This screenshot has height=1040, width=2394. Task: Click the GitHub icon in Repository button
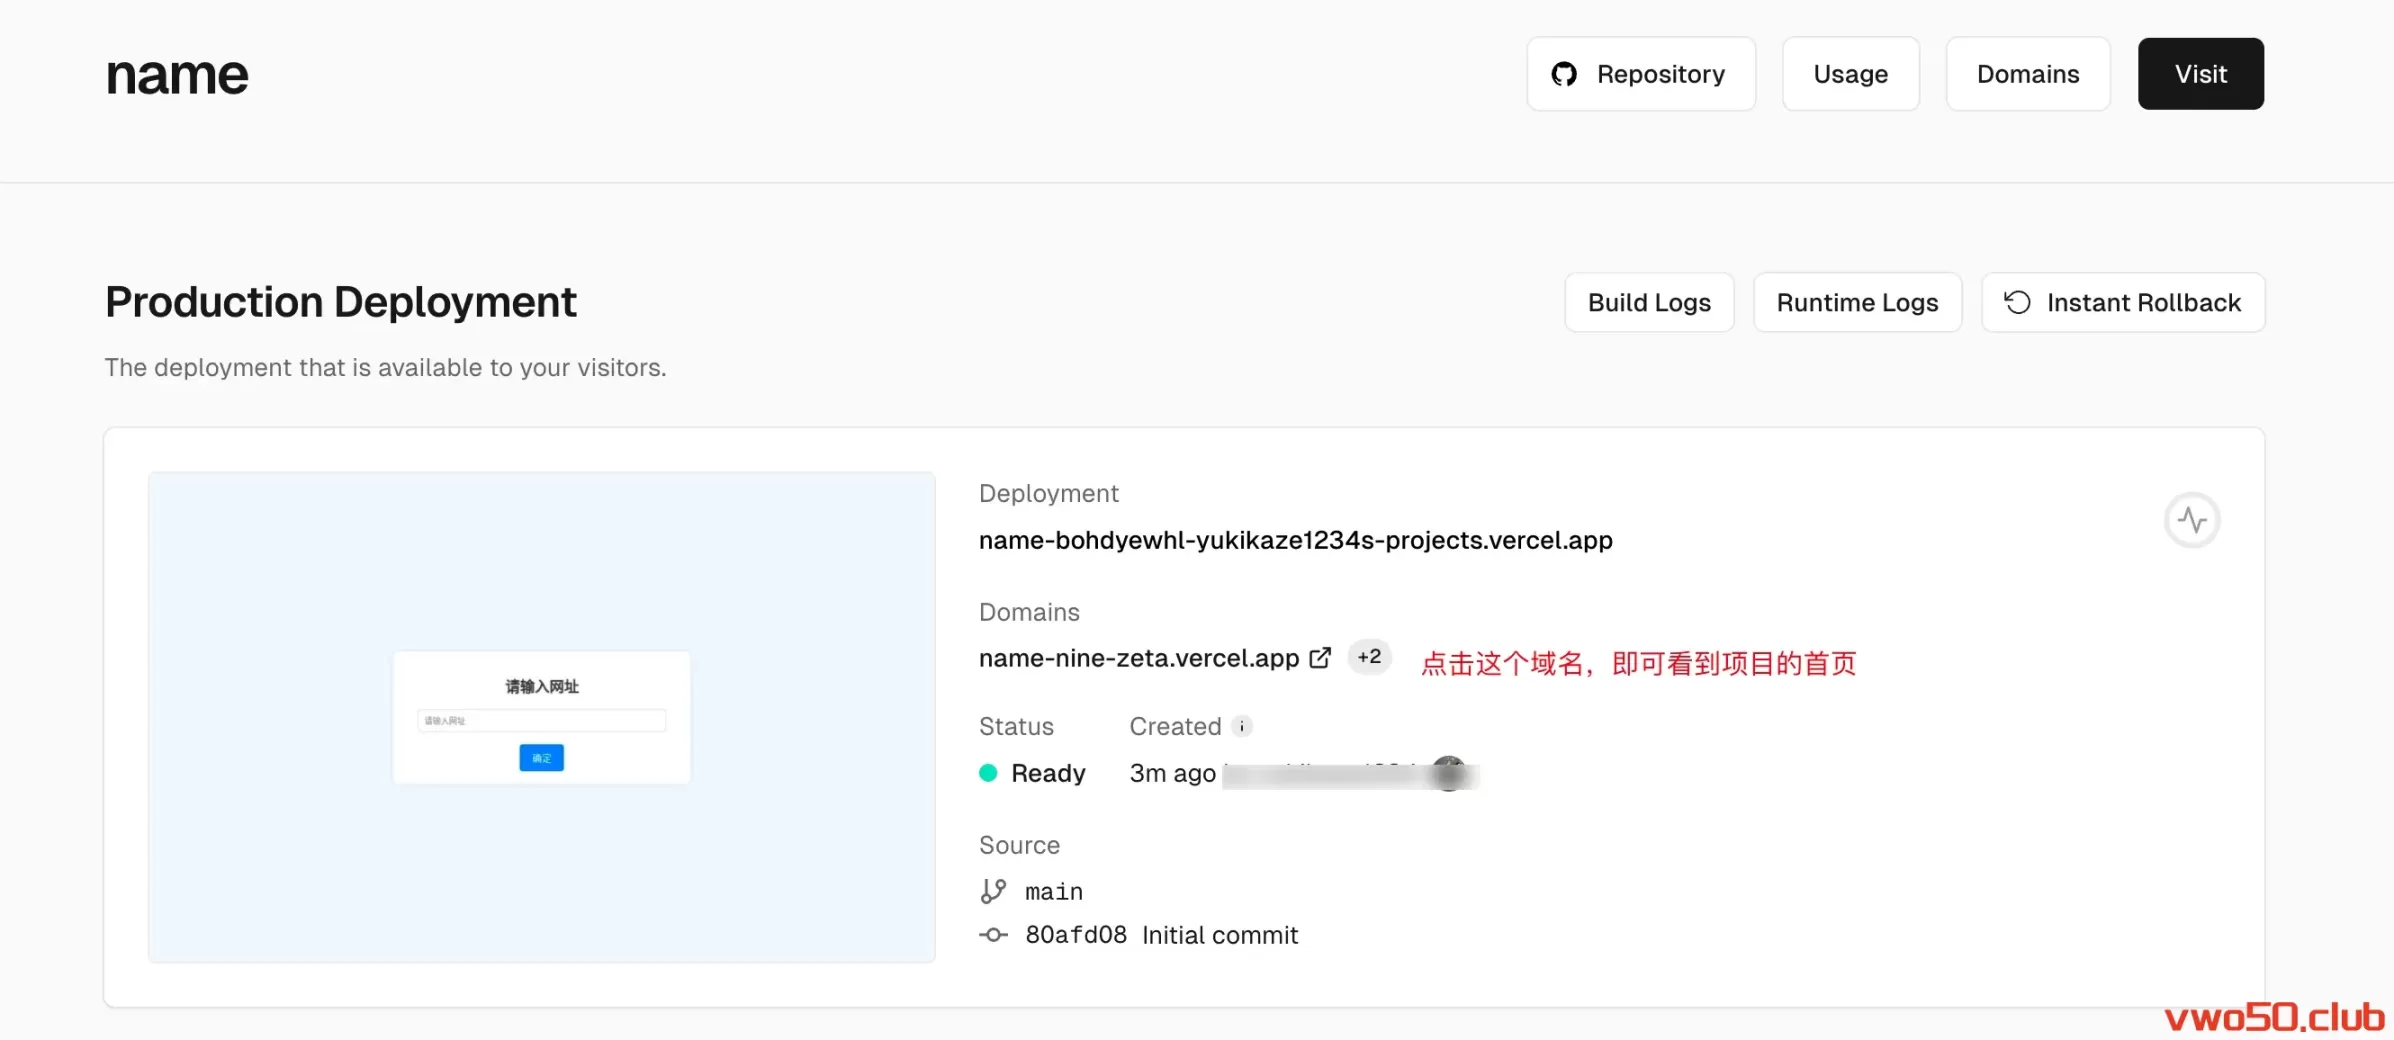(1564, 74)
